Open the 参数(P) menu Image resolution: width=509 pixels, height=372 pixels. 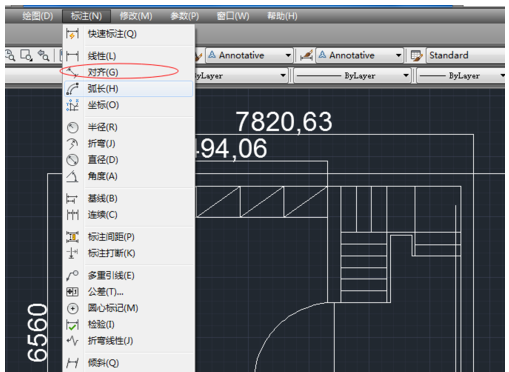185,16
